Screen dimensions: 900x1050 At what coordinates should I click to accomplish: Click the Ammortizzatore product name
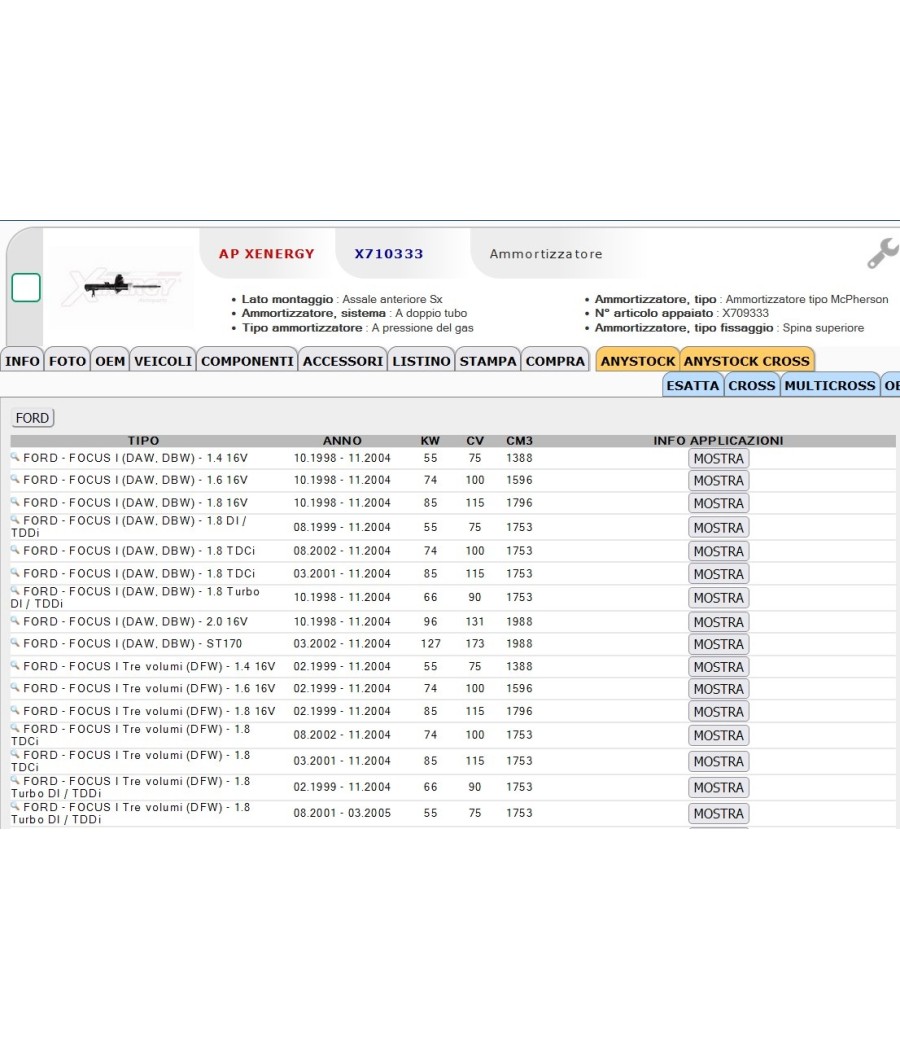pyautogui.click(x=546, y=254)
